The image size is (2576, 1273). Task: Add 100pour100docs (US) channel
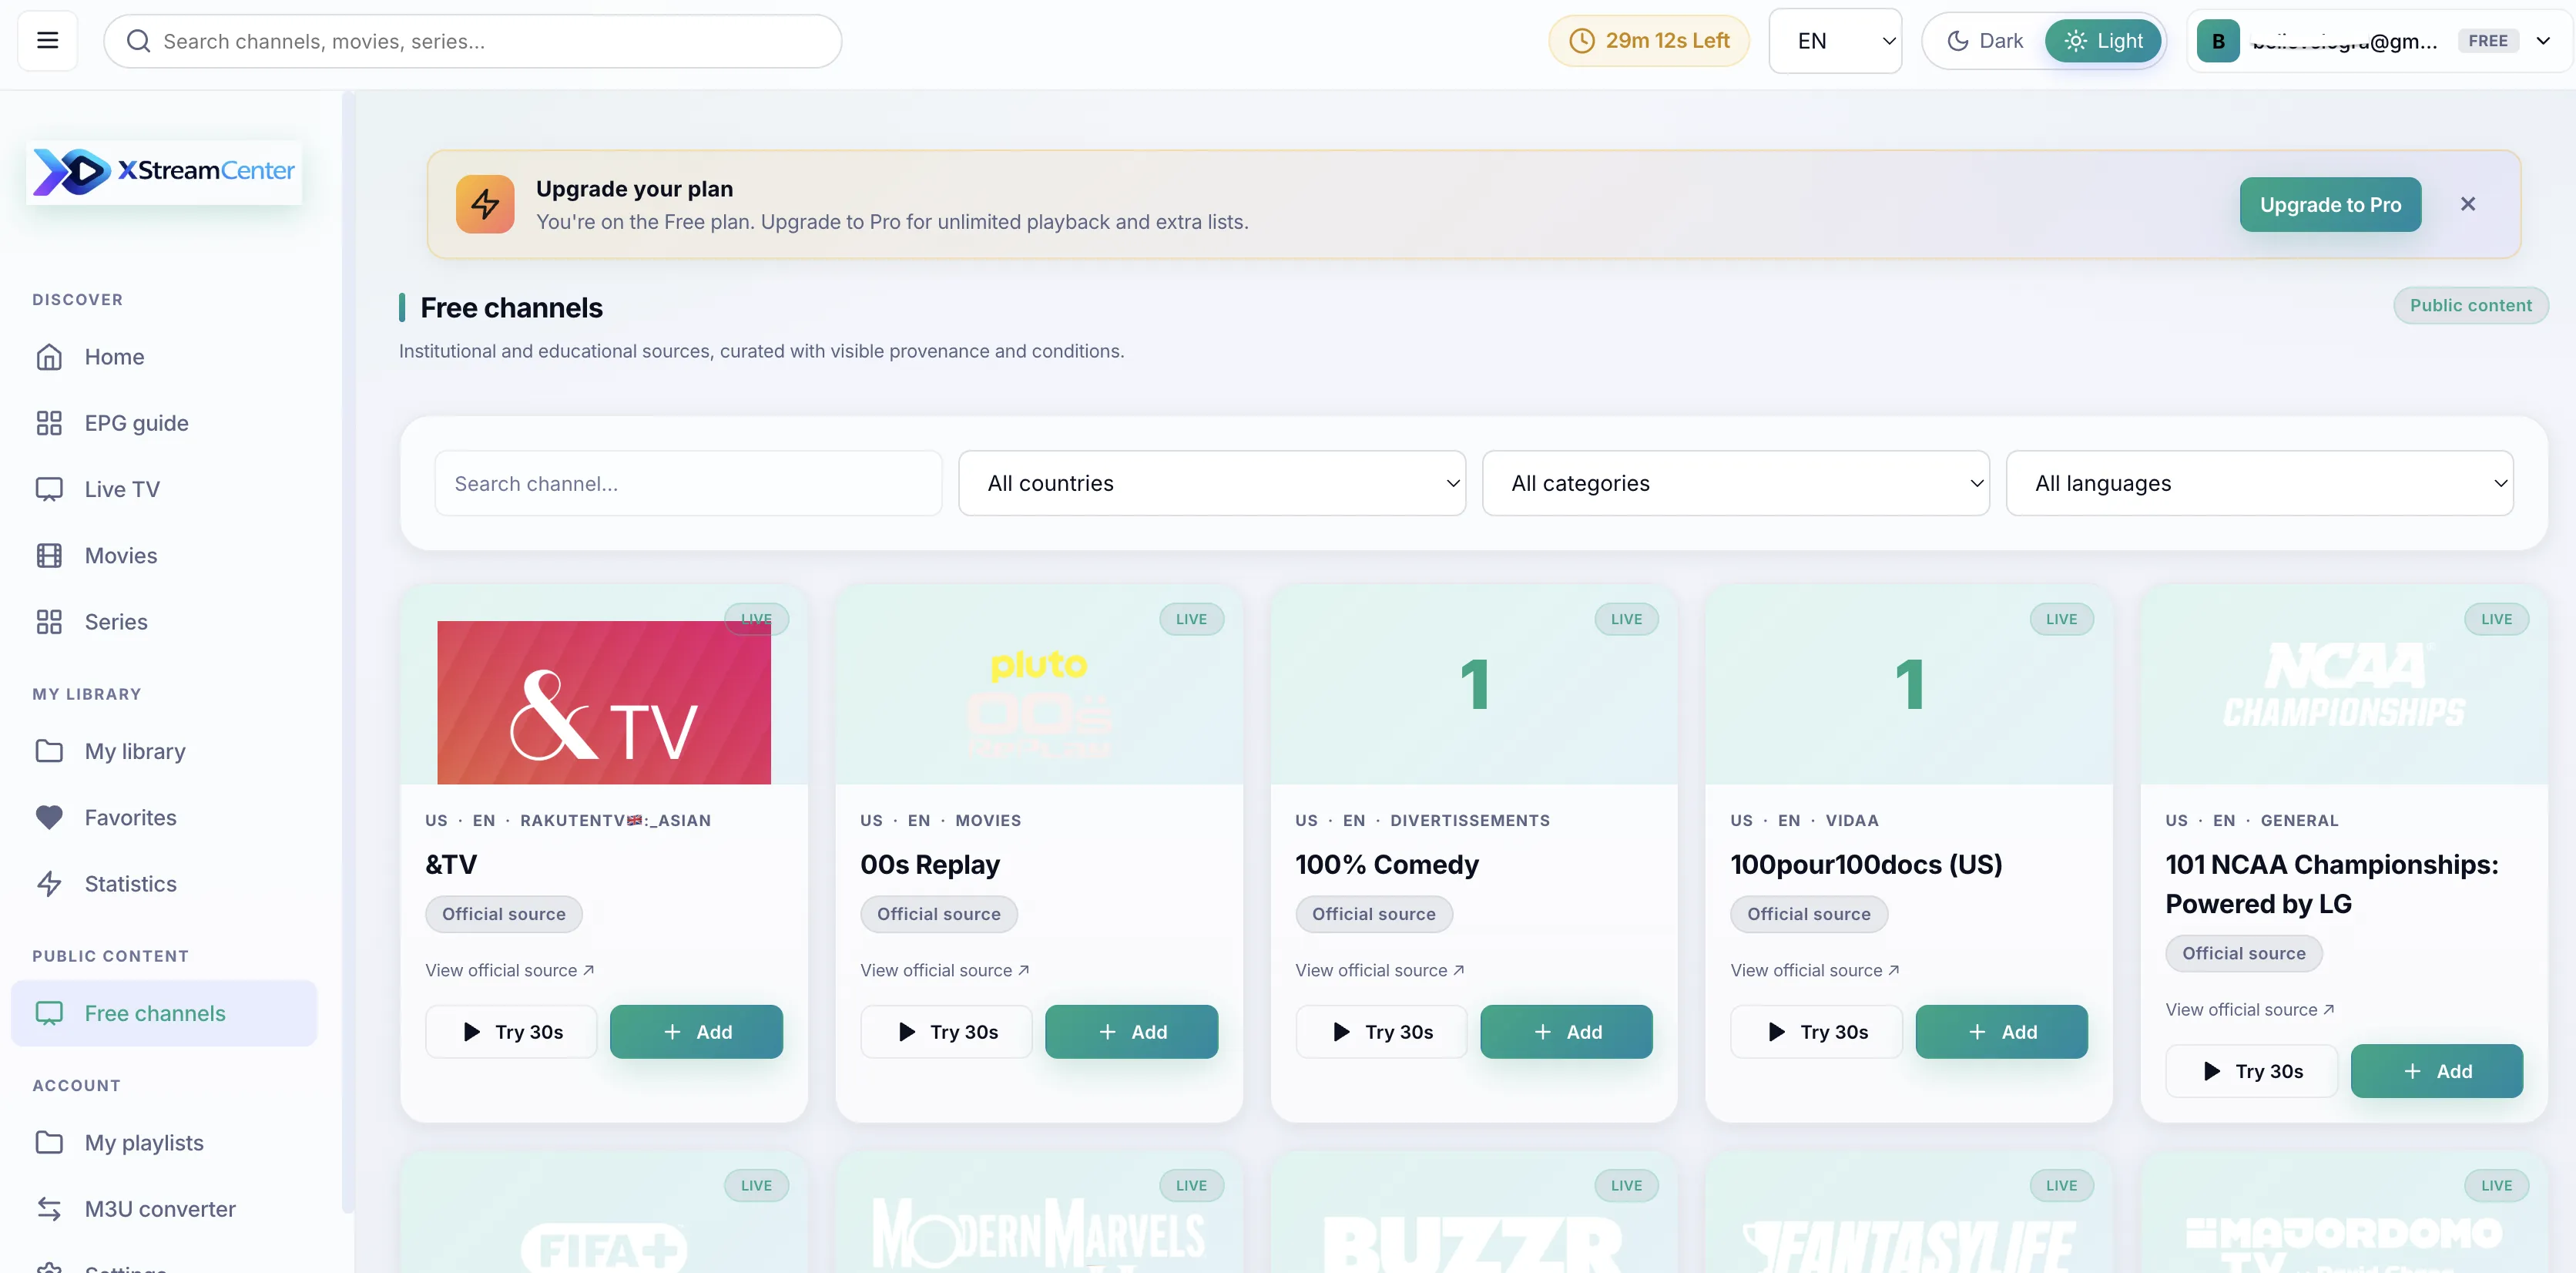pyautogui.click(x=2001, y=1031)
